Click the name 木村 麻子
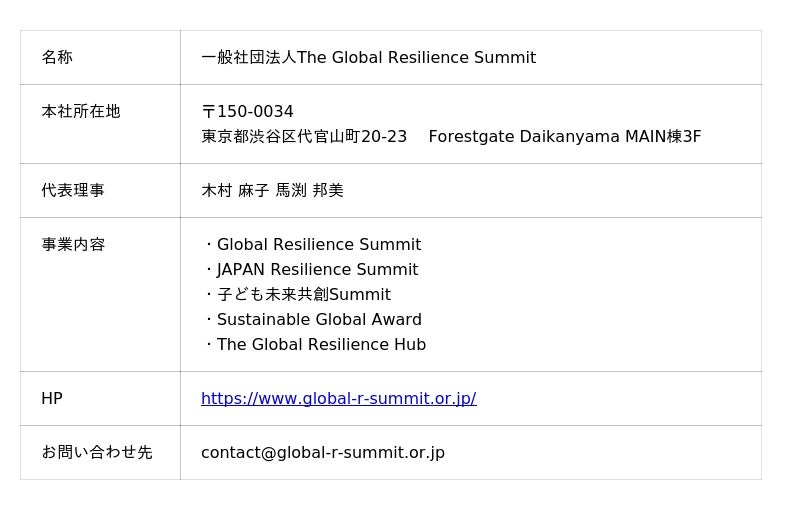800x510 pixels. click(x=235, y=191)
